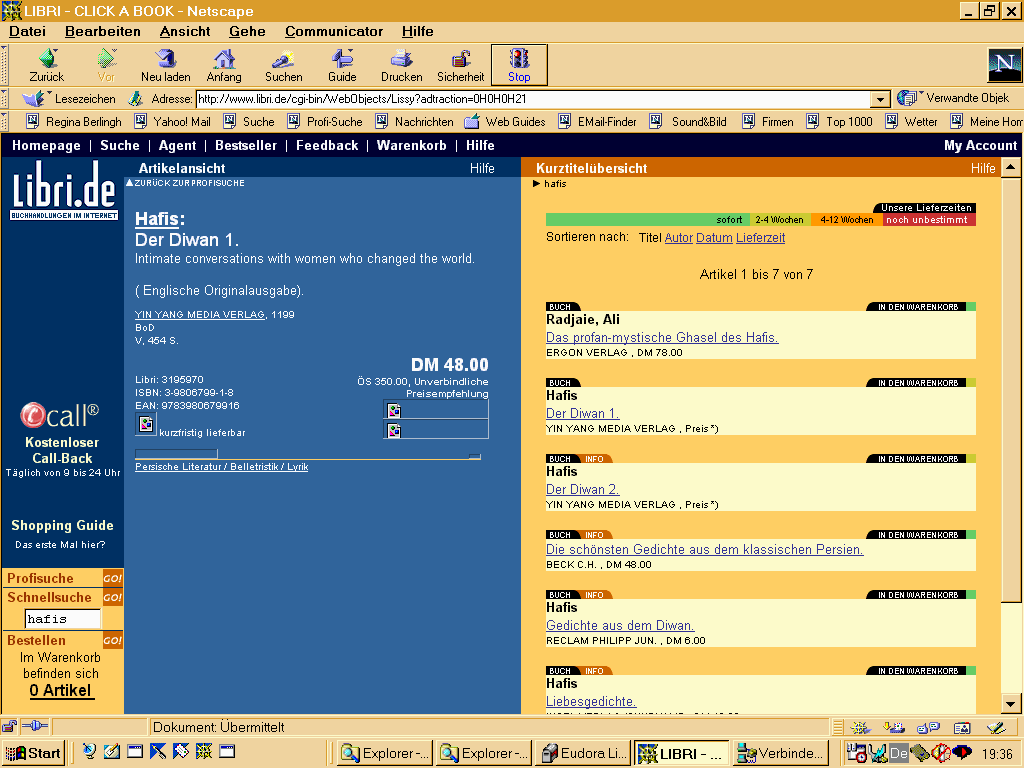
Task: Stop page loading with Stop
Action: 519,65
